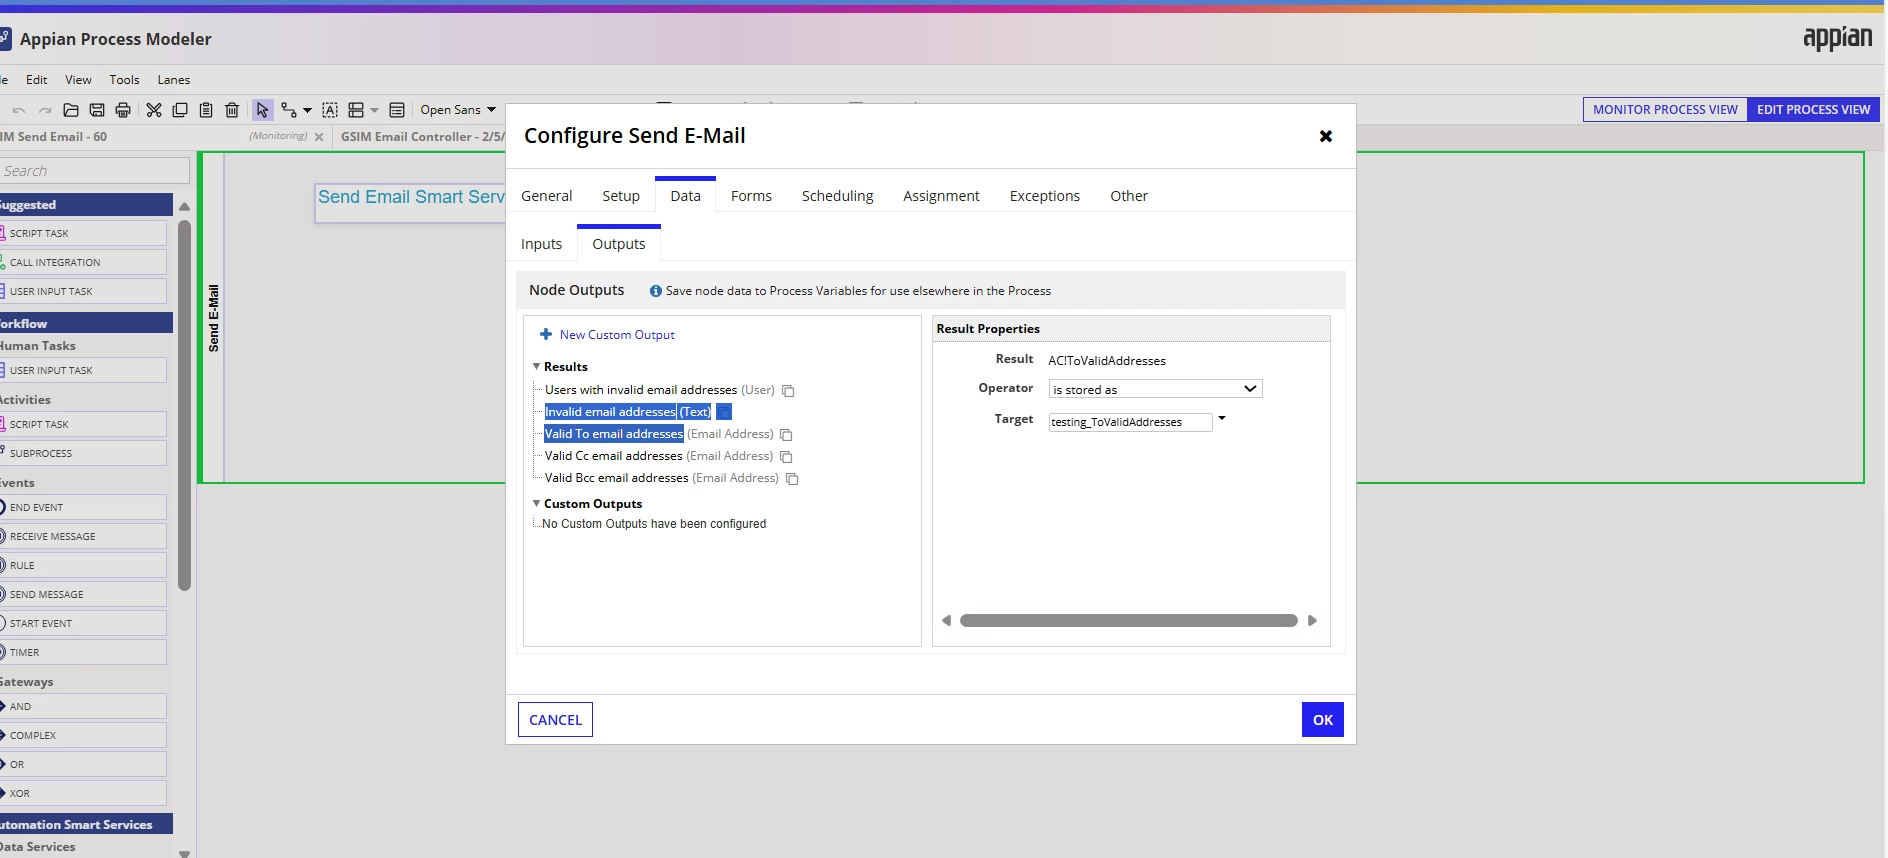The image size is (1888, 858).
Task: Click the New Custom Output link
Action: pyautogui.click(x=617, y=335)
